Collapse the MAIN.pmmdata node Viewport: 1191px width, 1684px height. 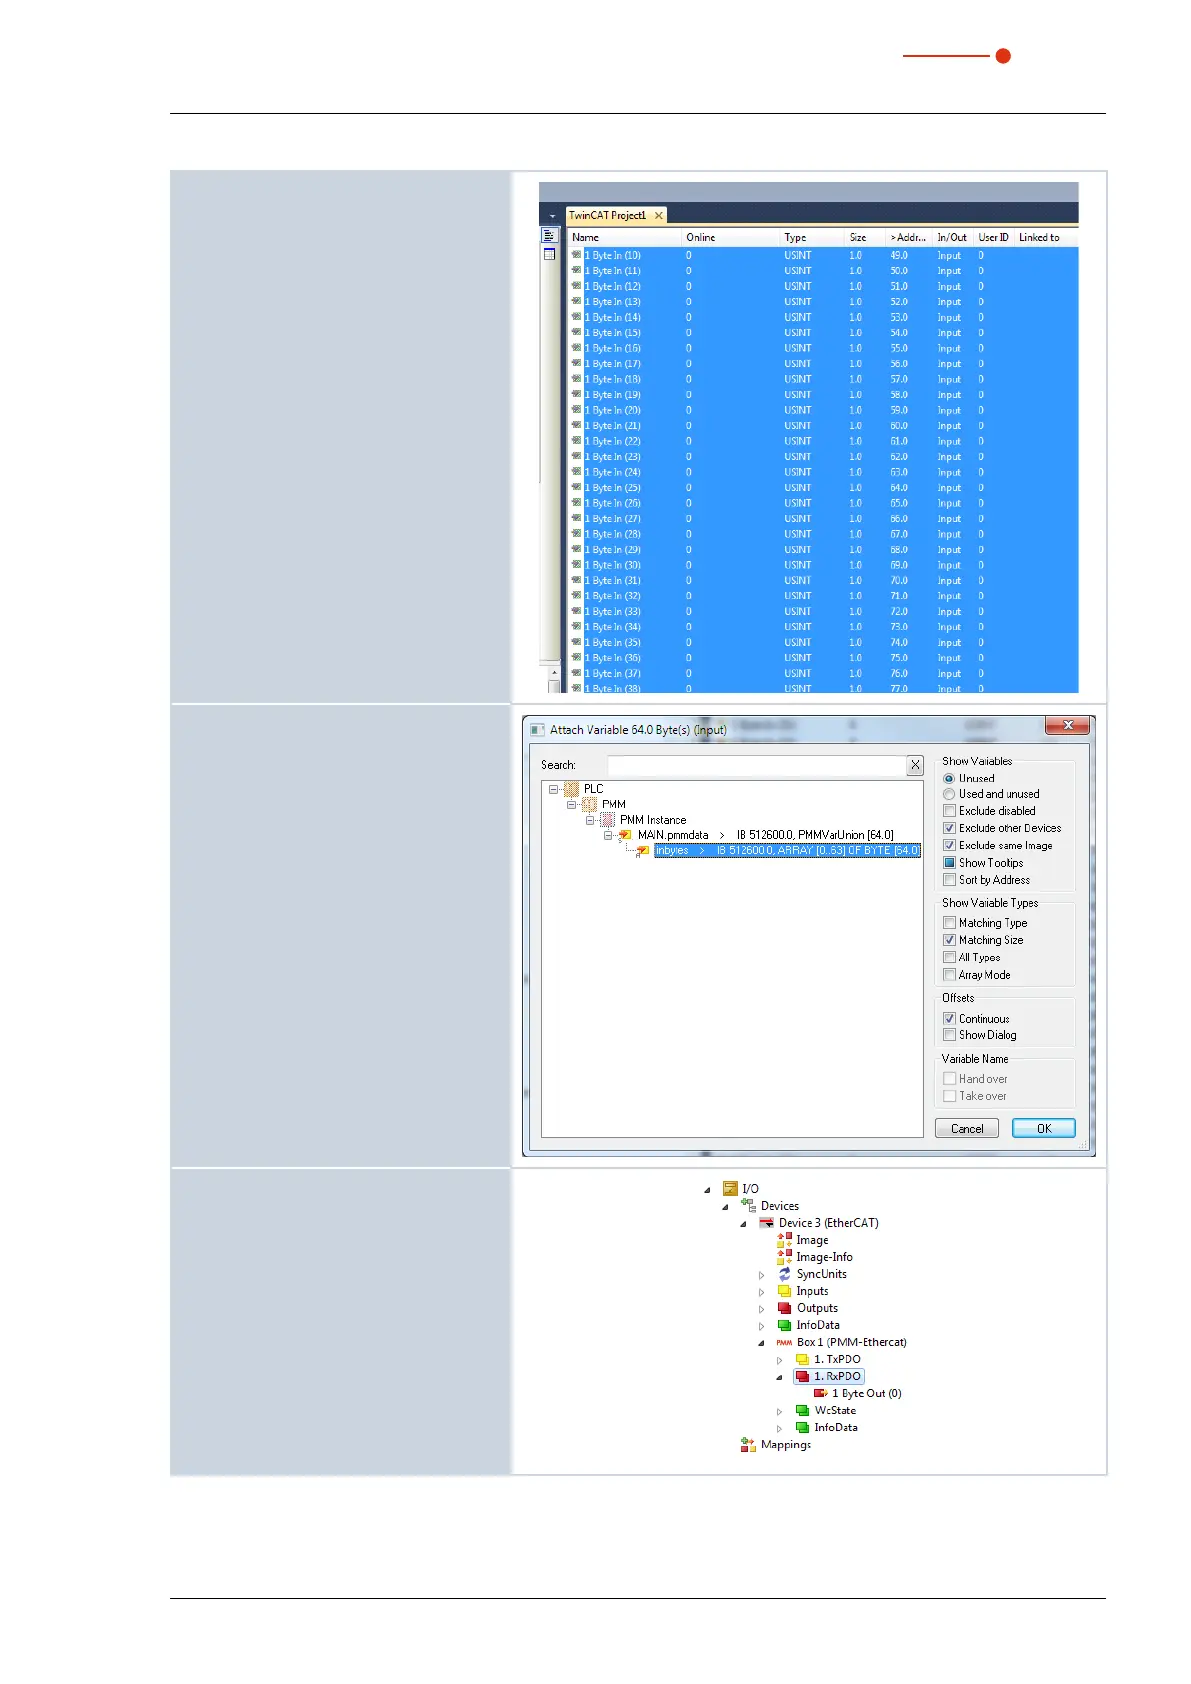607,835
